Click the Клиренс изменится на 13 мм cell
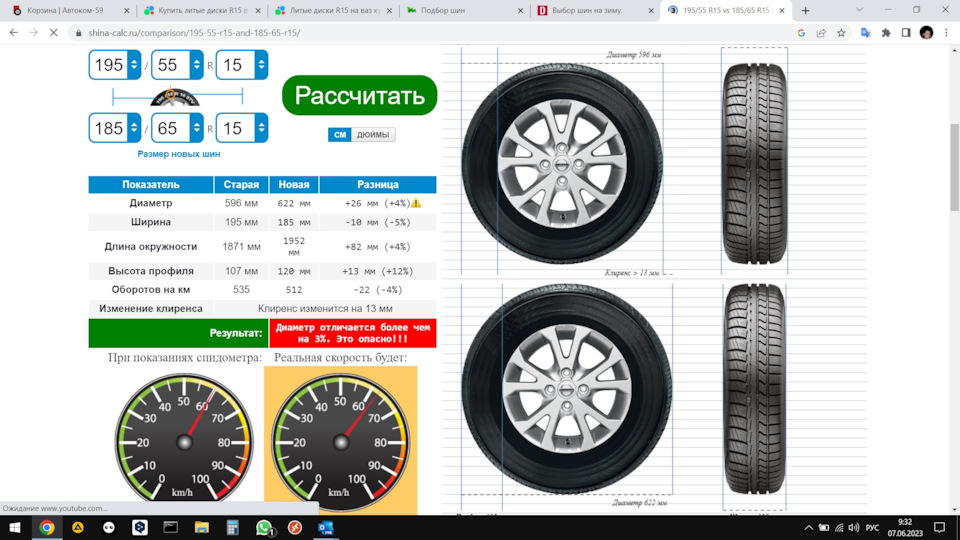This screenshot has width=960, height=540. click(x=325, y=309)
